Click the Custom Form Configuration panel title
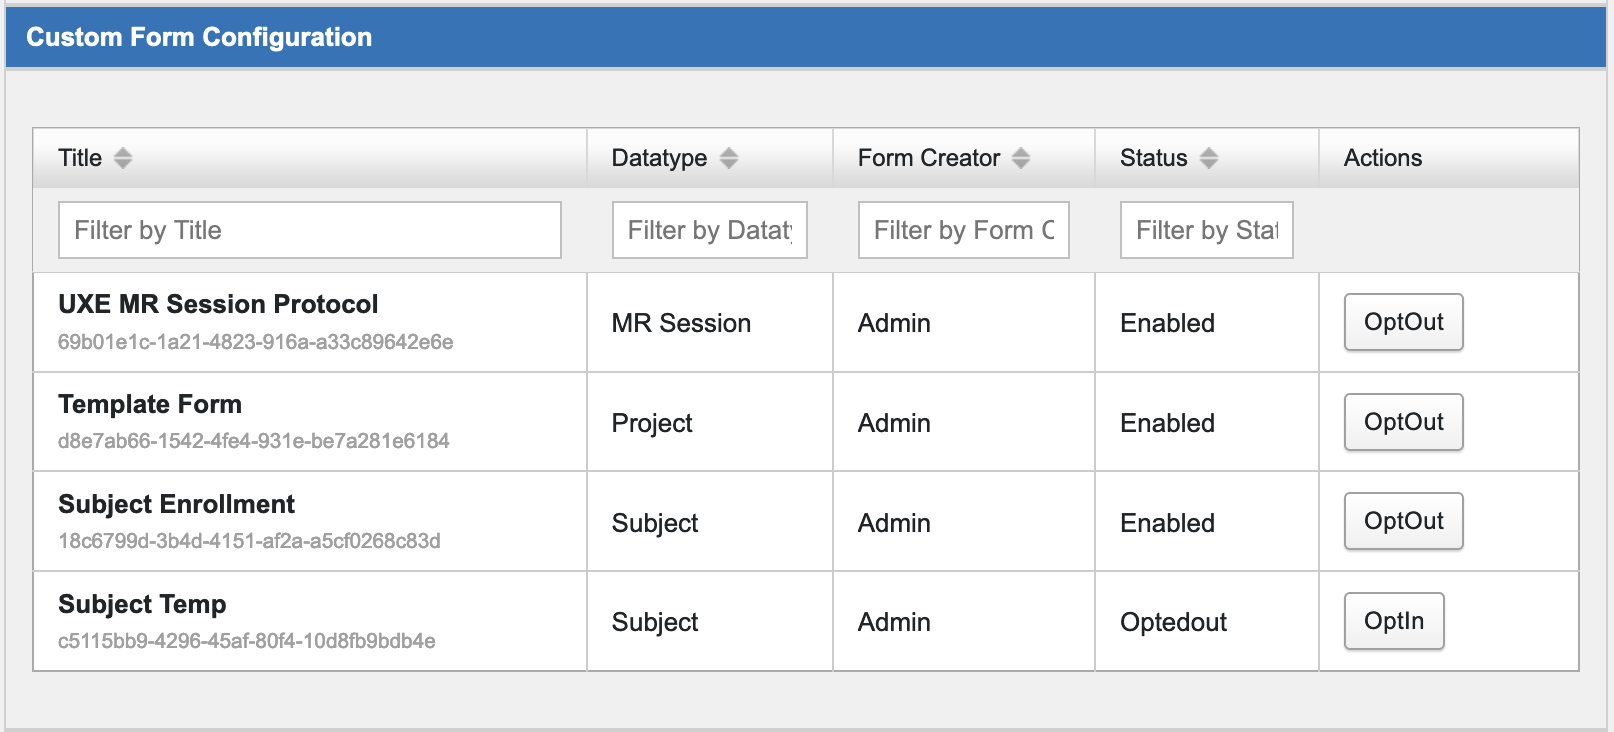Screen dimensions: 1614x732 click(x=199, y=37)
